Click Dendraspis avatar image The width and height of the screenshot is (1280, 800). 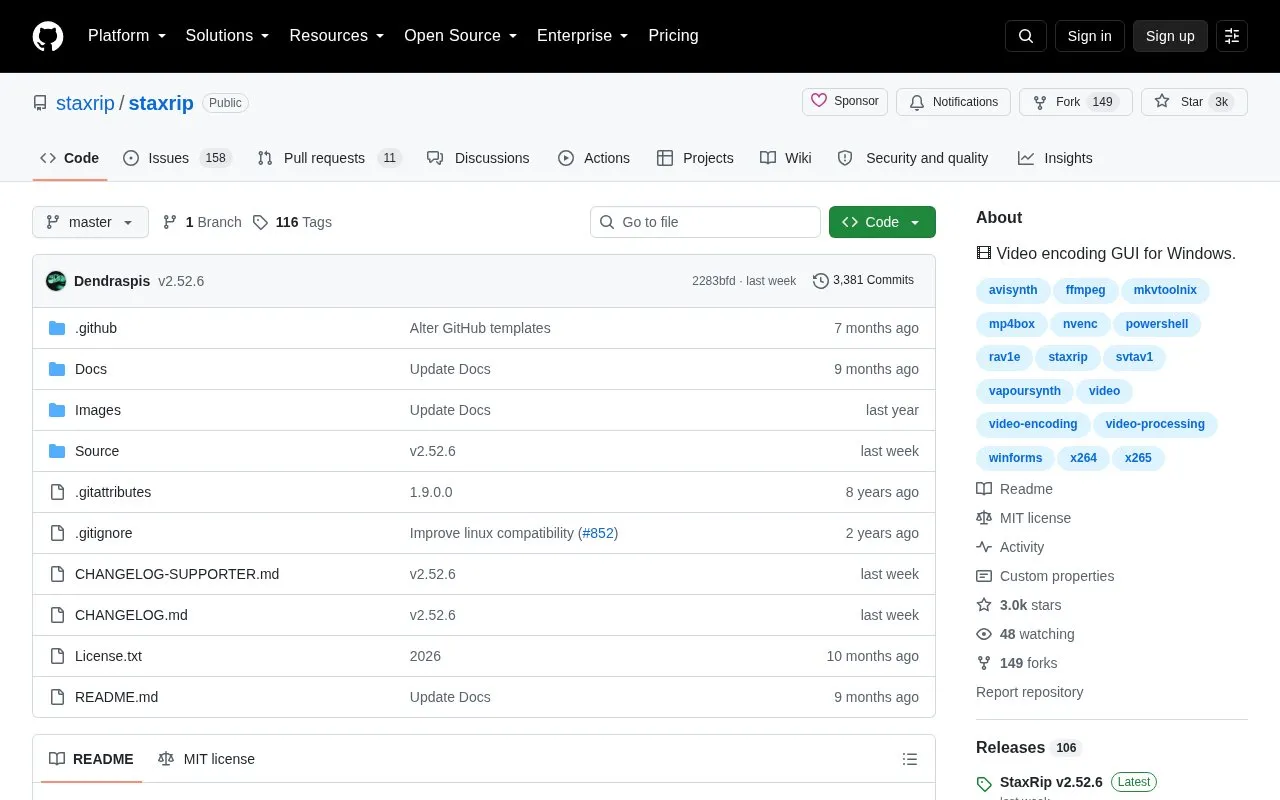coord(56,281)
